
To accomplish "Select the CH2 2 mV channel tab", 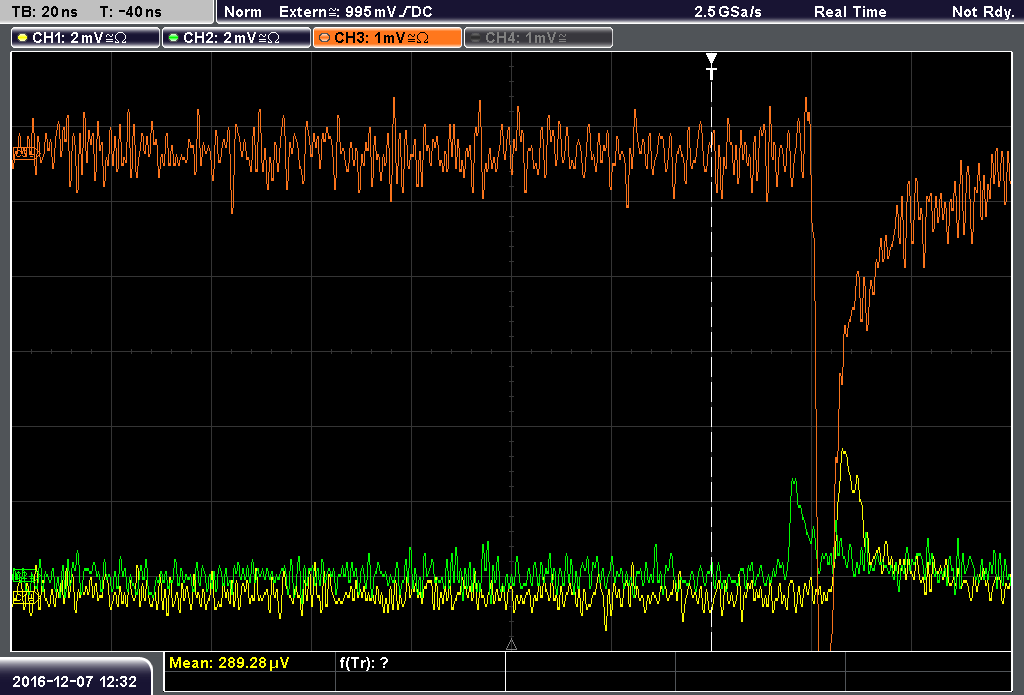I will click(236, 38).
